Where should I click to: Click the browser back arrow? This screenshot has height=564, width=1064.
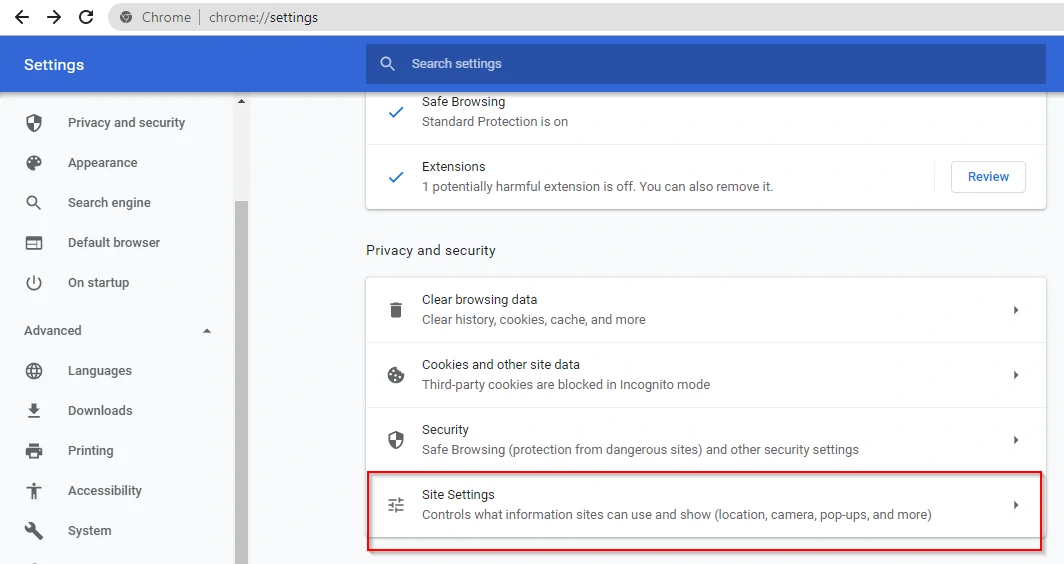[22, 17]
